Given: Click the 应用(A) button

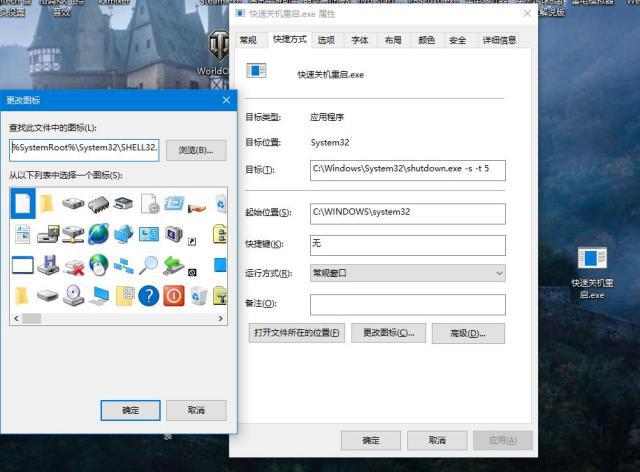Looking at the screenshot, I should (x=503, y=440).
